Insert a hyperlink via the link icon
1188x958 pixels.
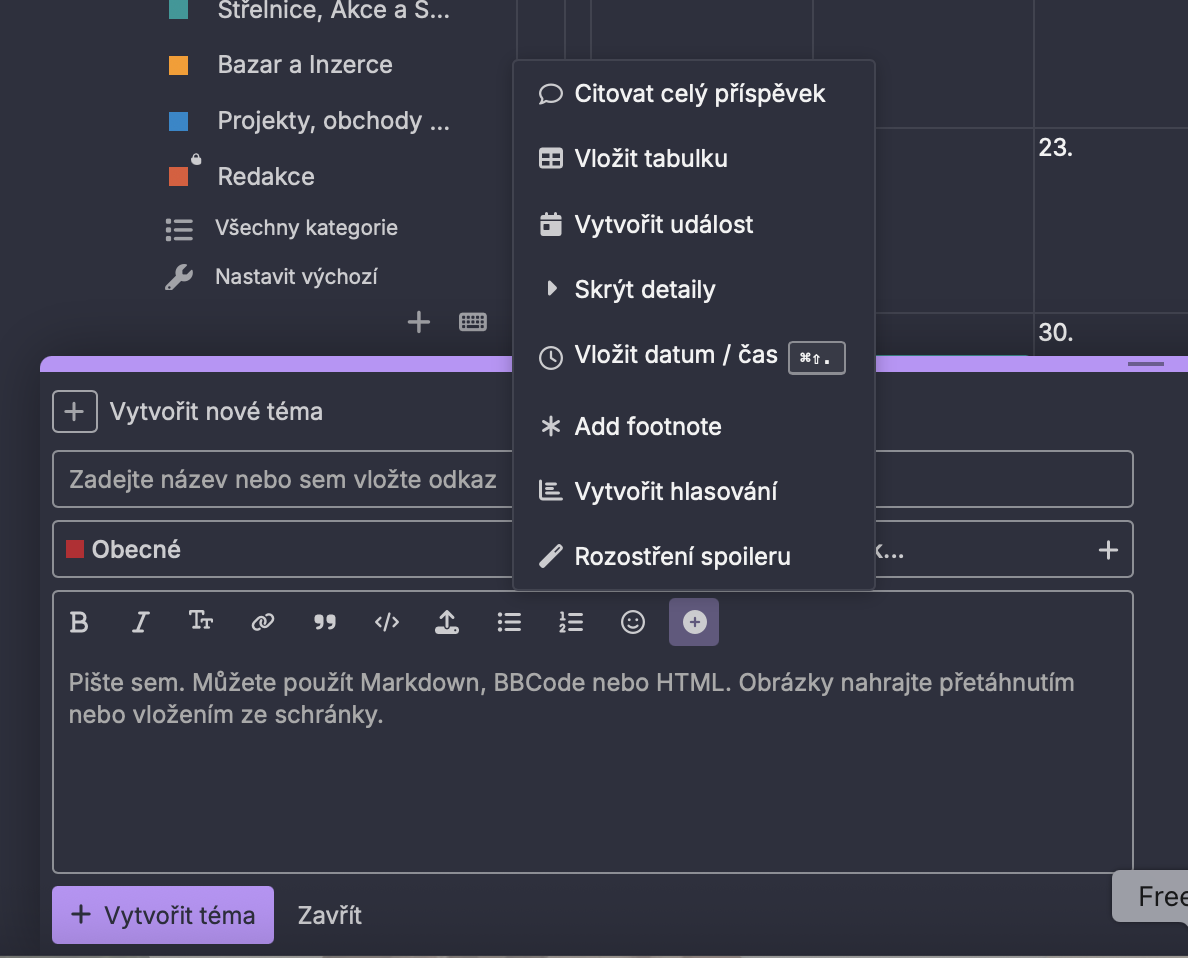coord(263,622)
